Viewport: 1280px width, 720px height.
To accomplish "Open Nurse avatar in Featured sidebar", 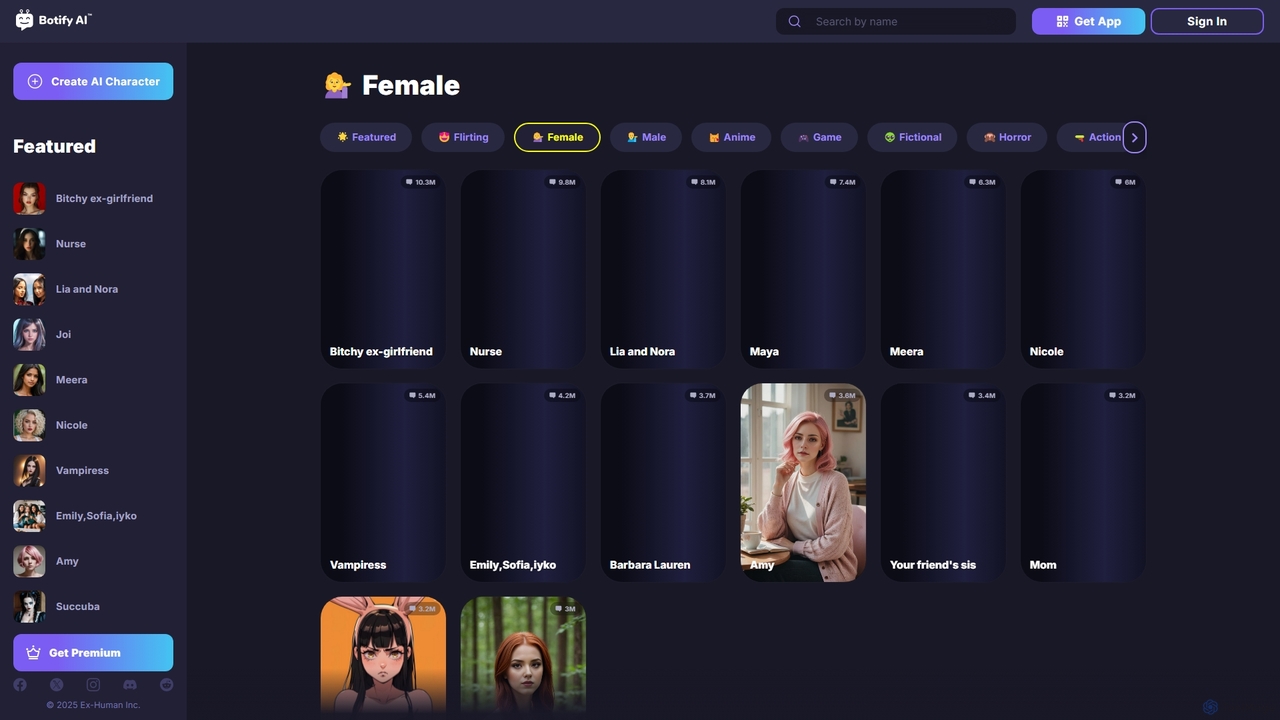I will coord(29,244).
